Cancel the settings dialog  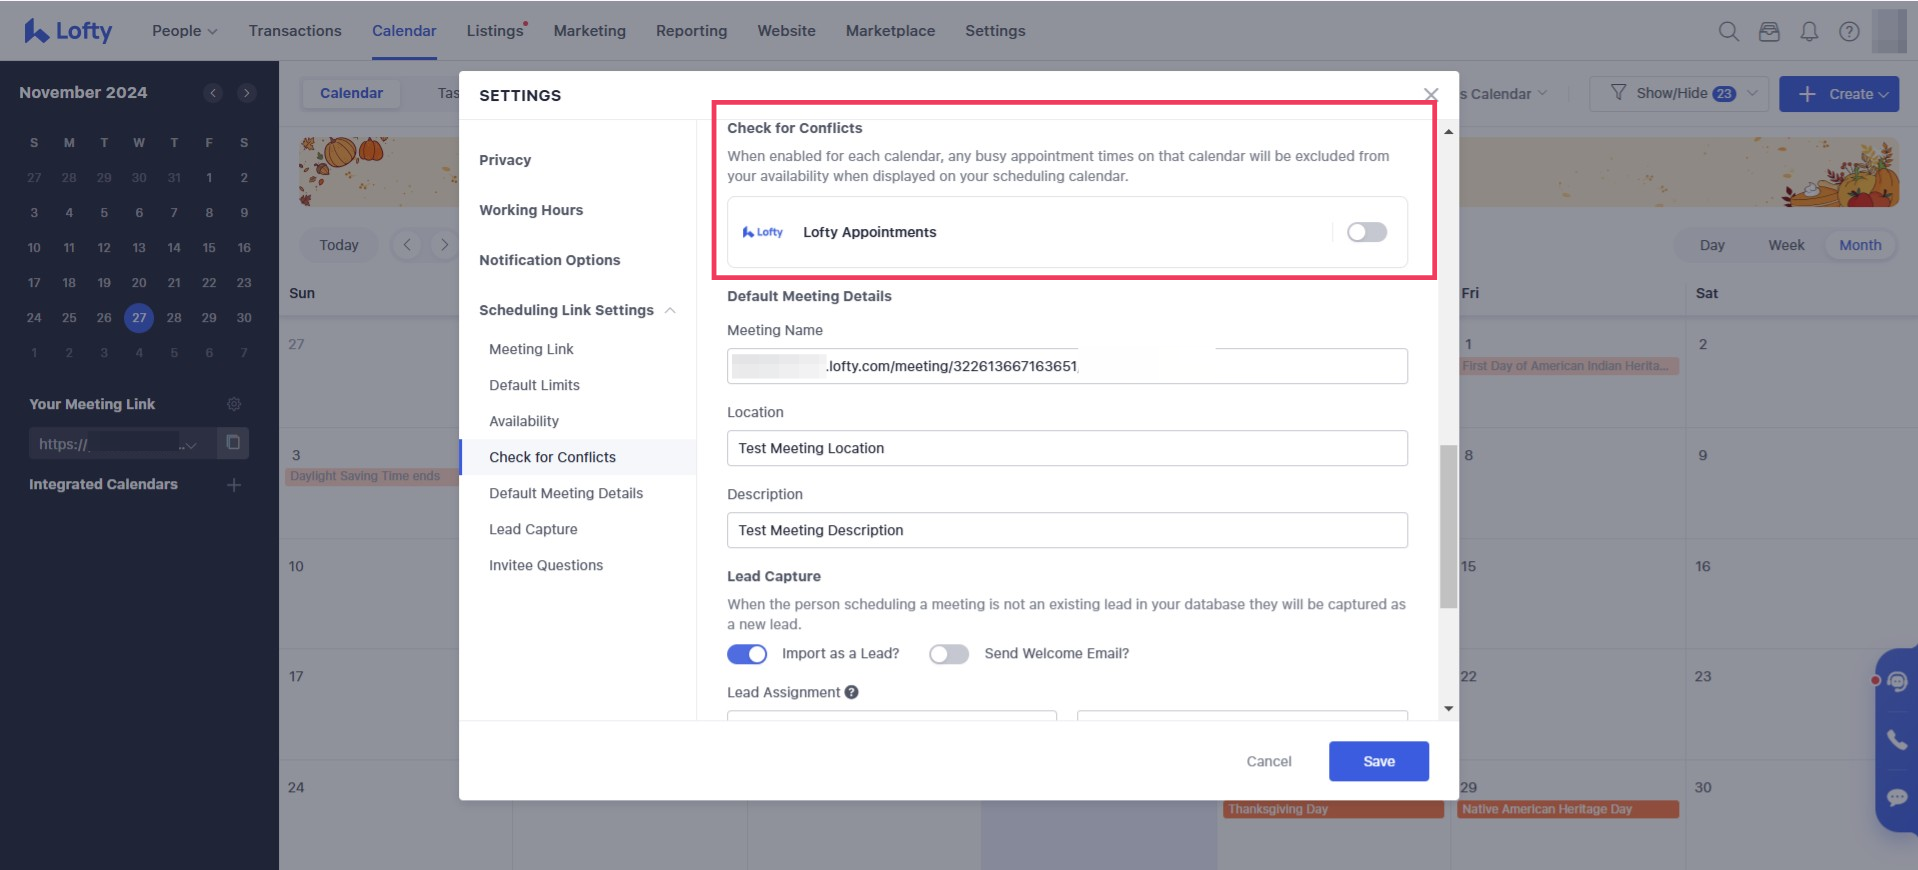click(1268, 761)
